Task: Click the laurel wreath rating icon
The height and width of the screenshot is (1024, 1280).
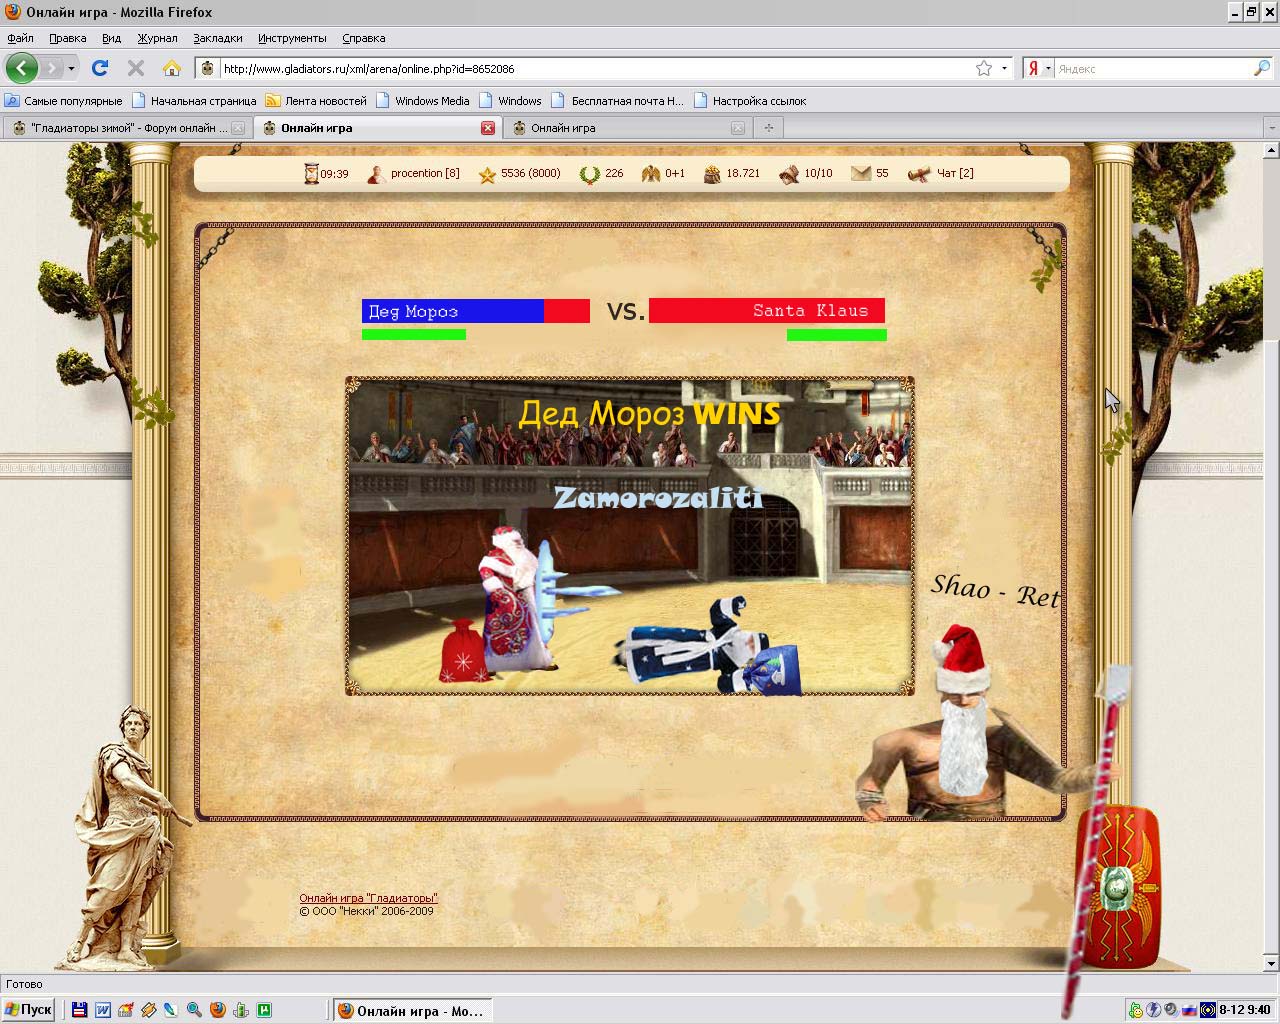Action: 589,174
